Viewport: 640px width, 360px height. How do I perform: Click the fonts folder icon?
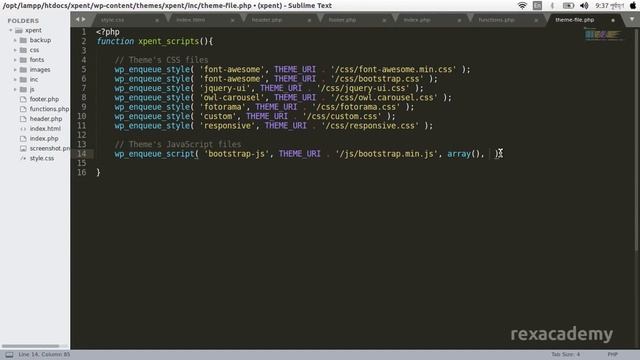click(x=23, y=60)
